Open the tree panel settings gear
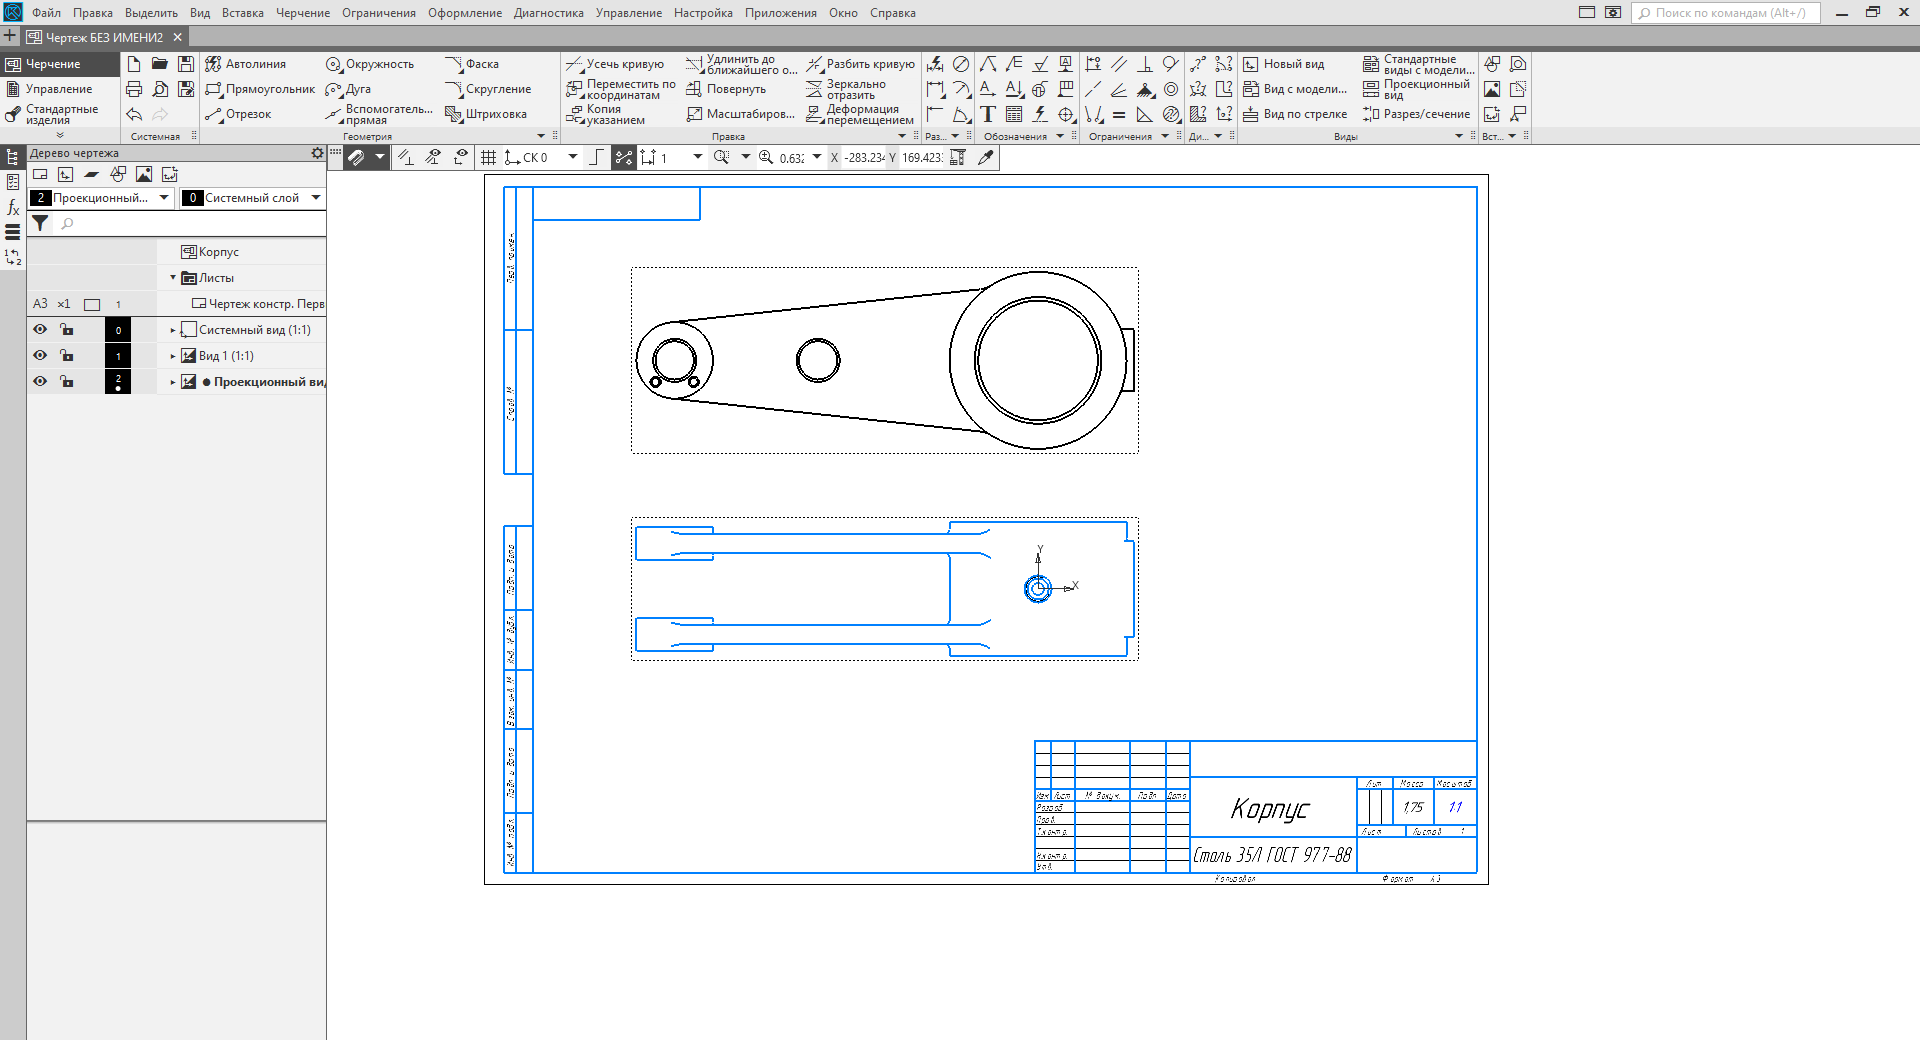This screenshot has width=1920, height=1040. pyautogui.click(x=317, y=153)
